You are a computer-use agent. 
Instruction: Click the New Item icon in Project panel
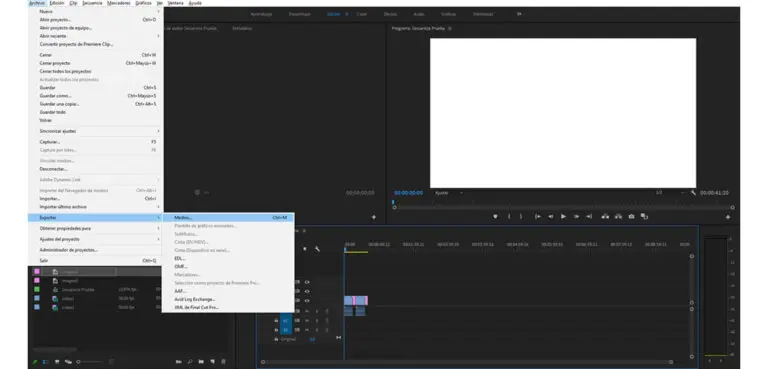[x=213, y=362]
